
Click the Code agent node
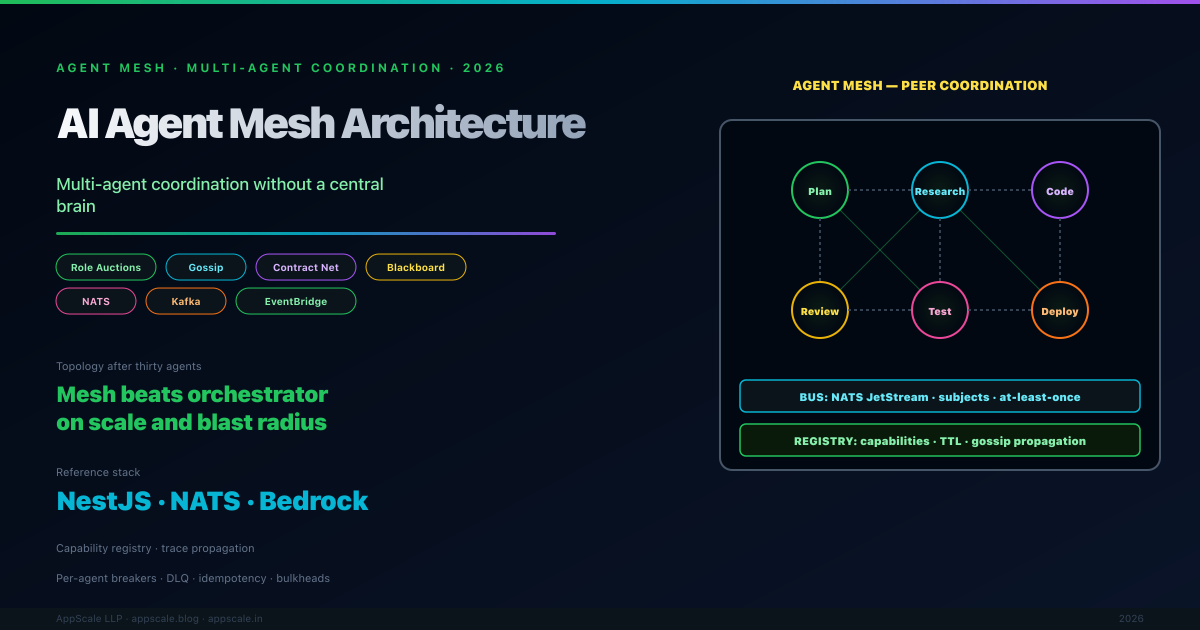click(1060, 190)
